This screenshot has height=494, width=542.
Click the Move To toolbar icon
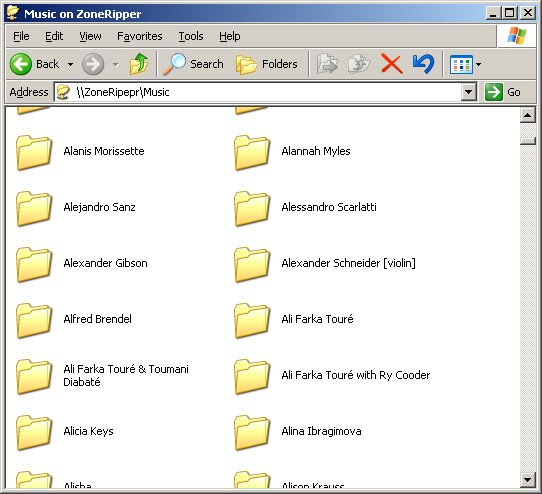click(327, 64)
